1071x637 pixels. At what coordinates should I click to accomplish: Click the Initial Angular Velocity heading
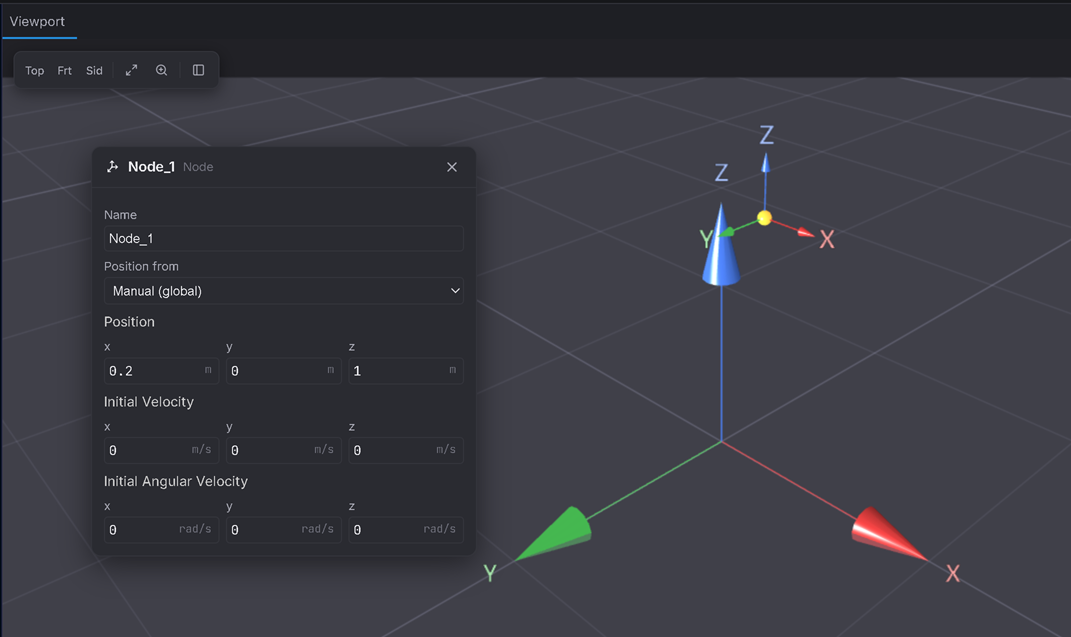coord(176,481)
